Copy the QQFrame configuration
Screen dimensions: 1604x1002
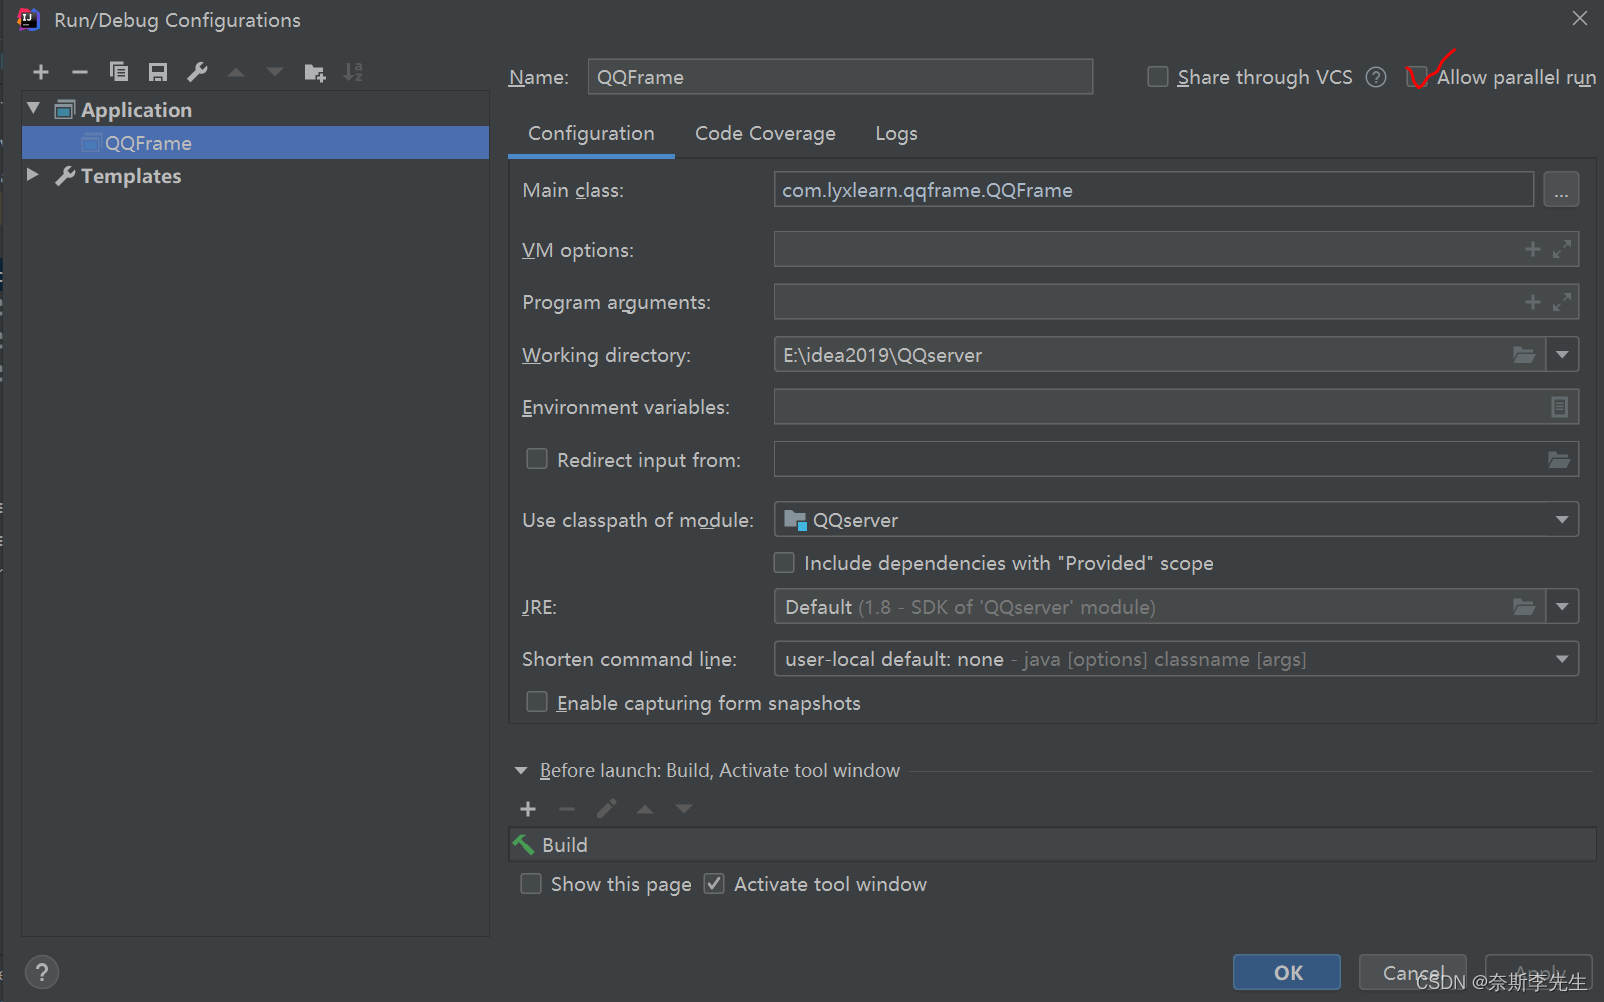tap(119, 72)
